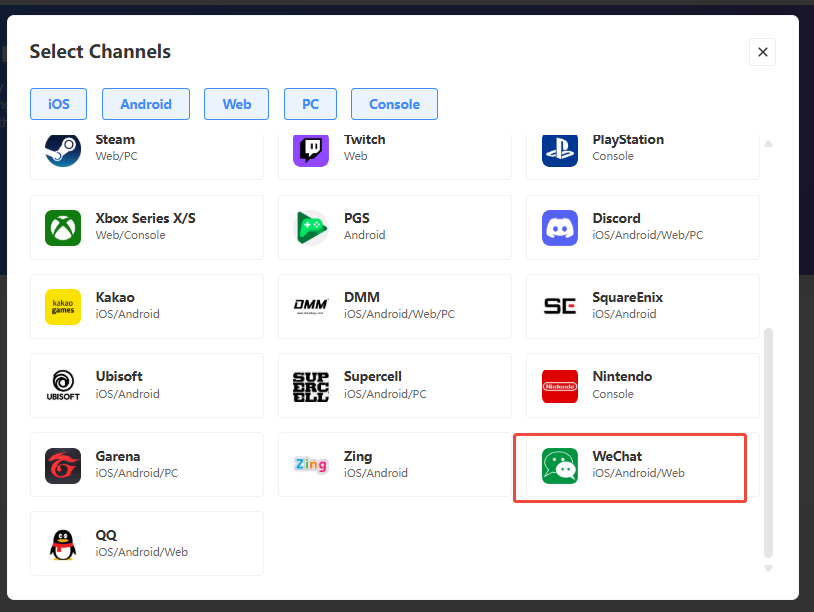This screenshot has width=814, height=612.
Task: Click the scrollbar down arrow
Action: click(x=768, y=568)
